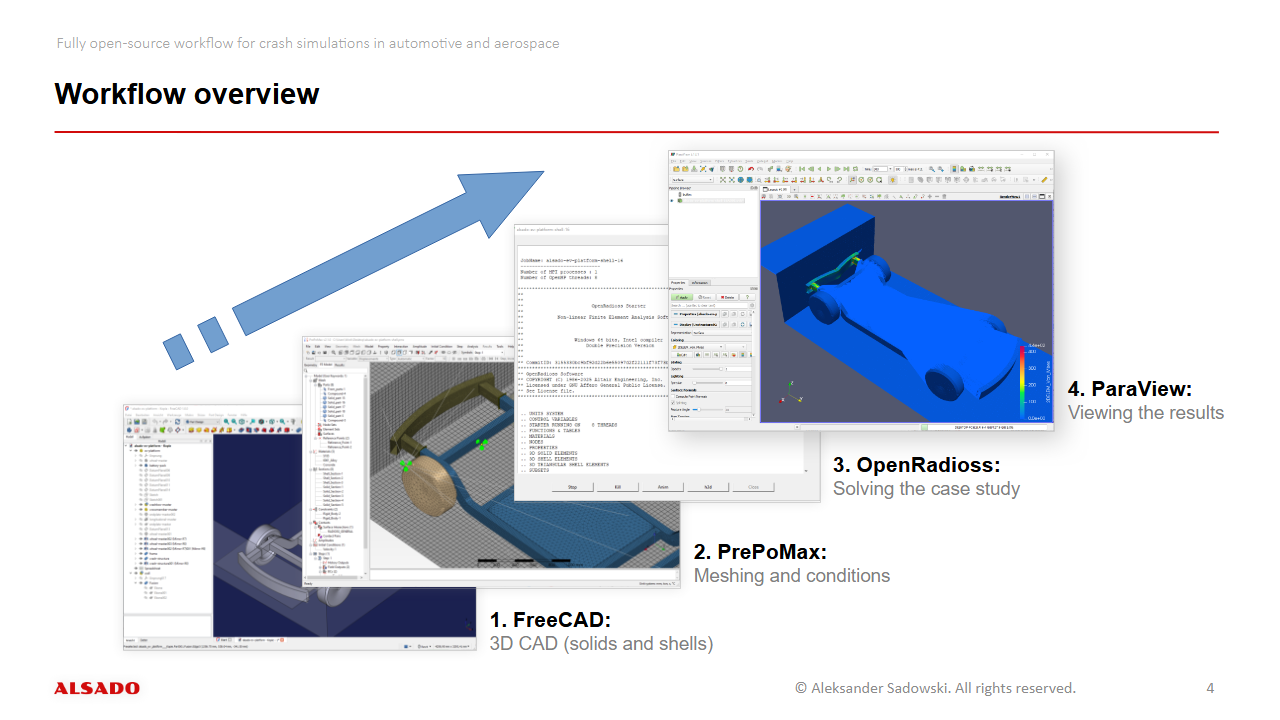Click the Fit all magnifier icon in FreeCAD

(226, 422)
